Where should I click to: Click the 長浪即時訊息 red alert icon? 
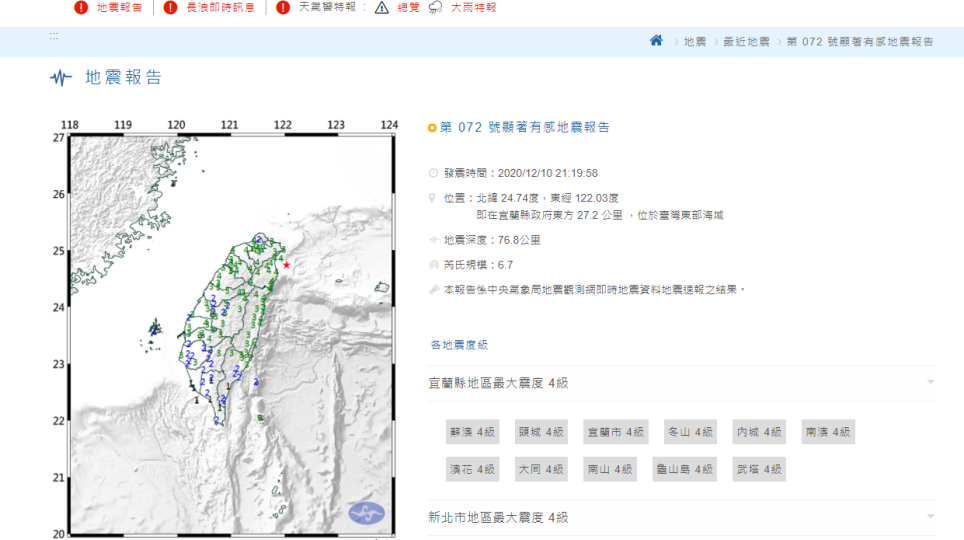[x=170, y=8]
